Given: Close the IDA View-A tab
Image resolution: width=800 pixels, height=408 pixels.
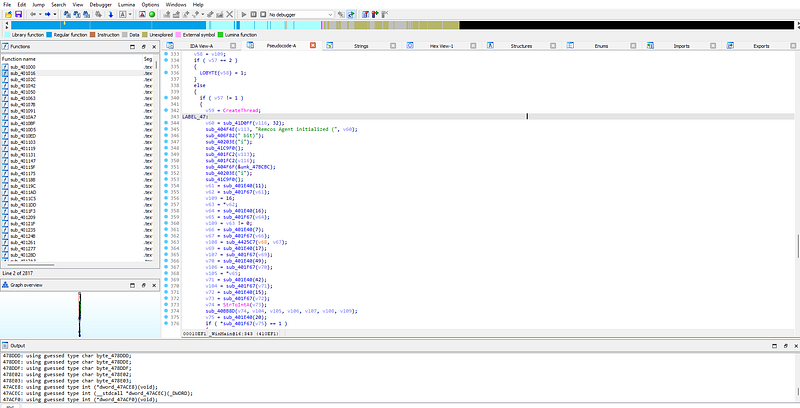Looking at the screenshot, I should (x=233, y=45).
